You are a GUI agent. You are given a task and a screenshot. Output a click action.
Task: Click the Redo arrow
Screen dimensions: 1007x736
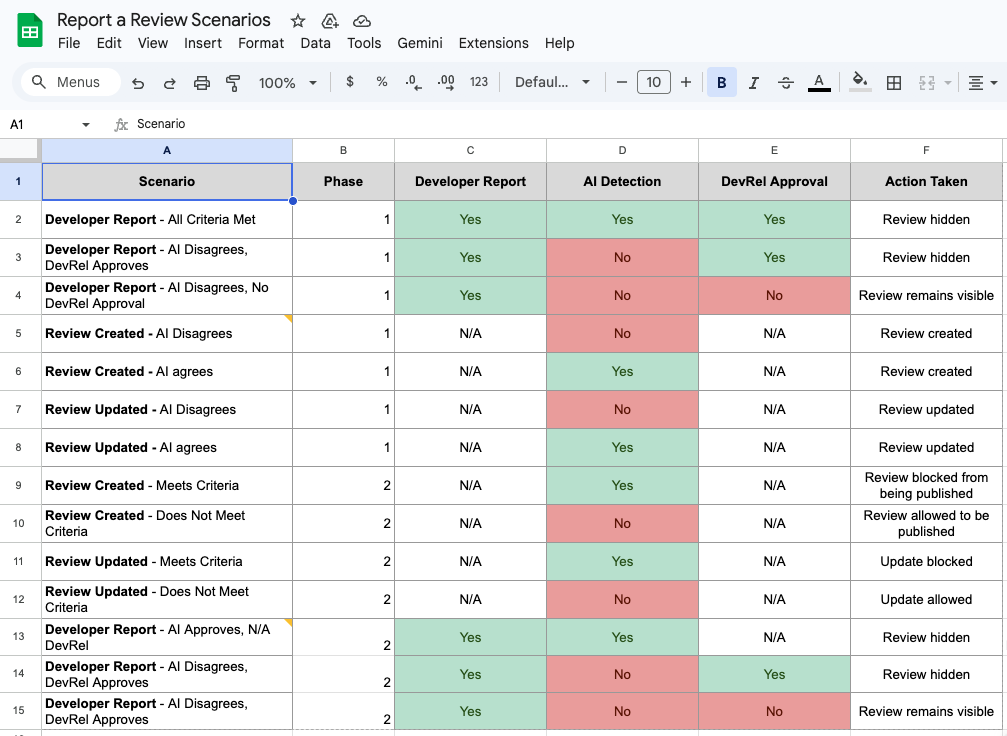click(170, 83)
